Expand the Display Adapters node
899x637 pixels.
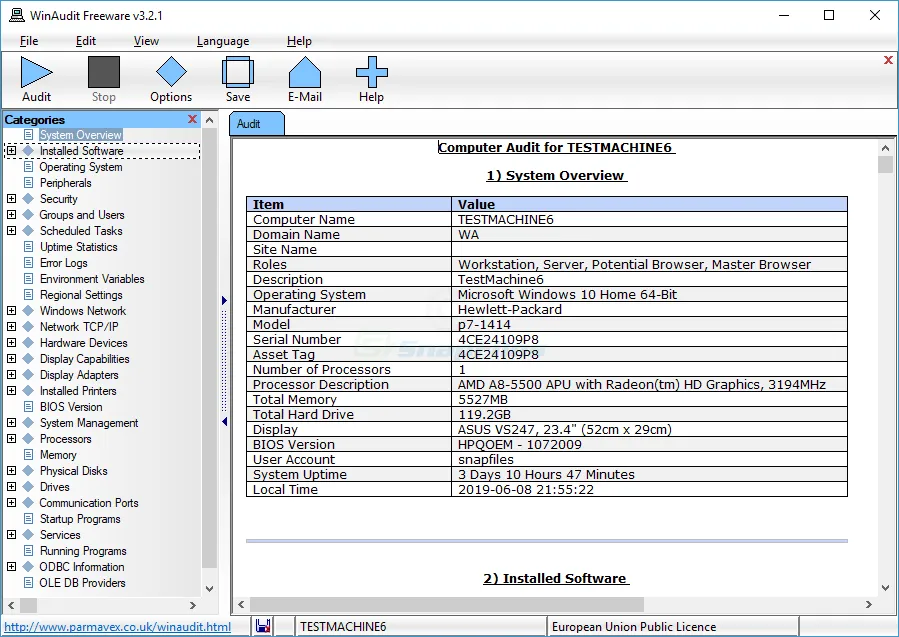pyautogui.click(x=11, y=374)
